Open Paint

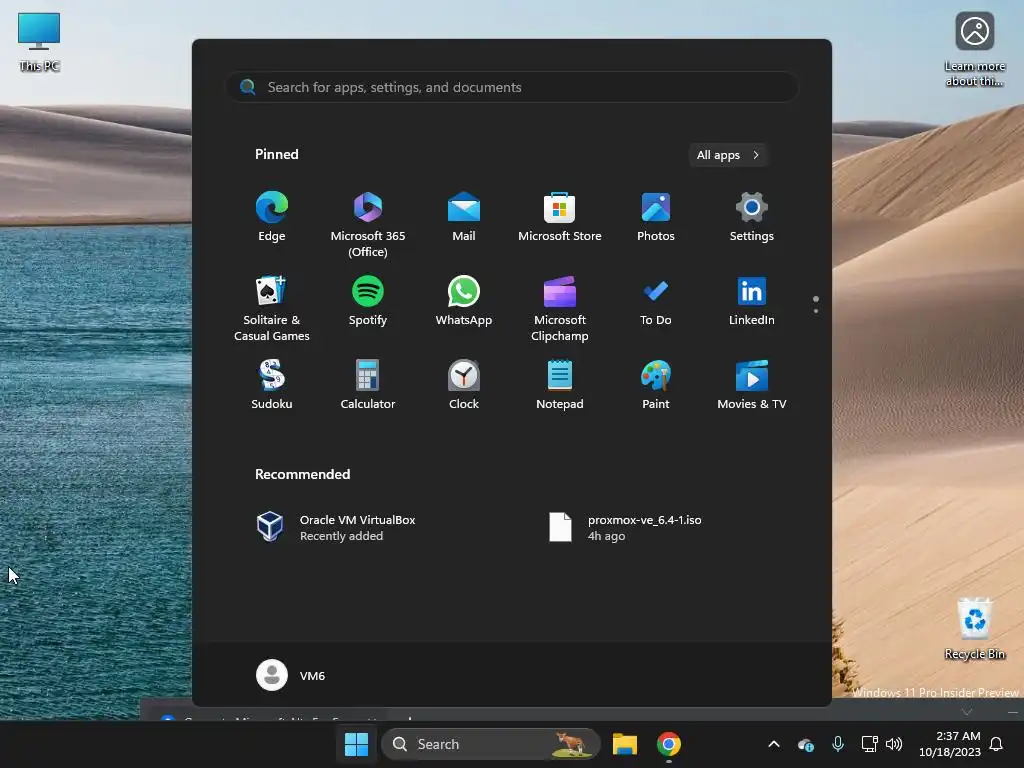(656, 385)
